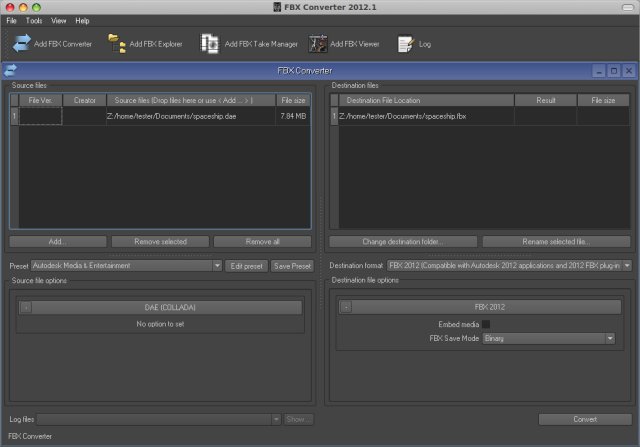
Task: Click Change destination folder button
Action: click(403, 242)
